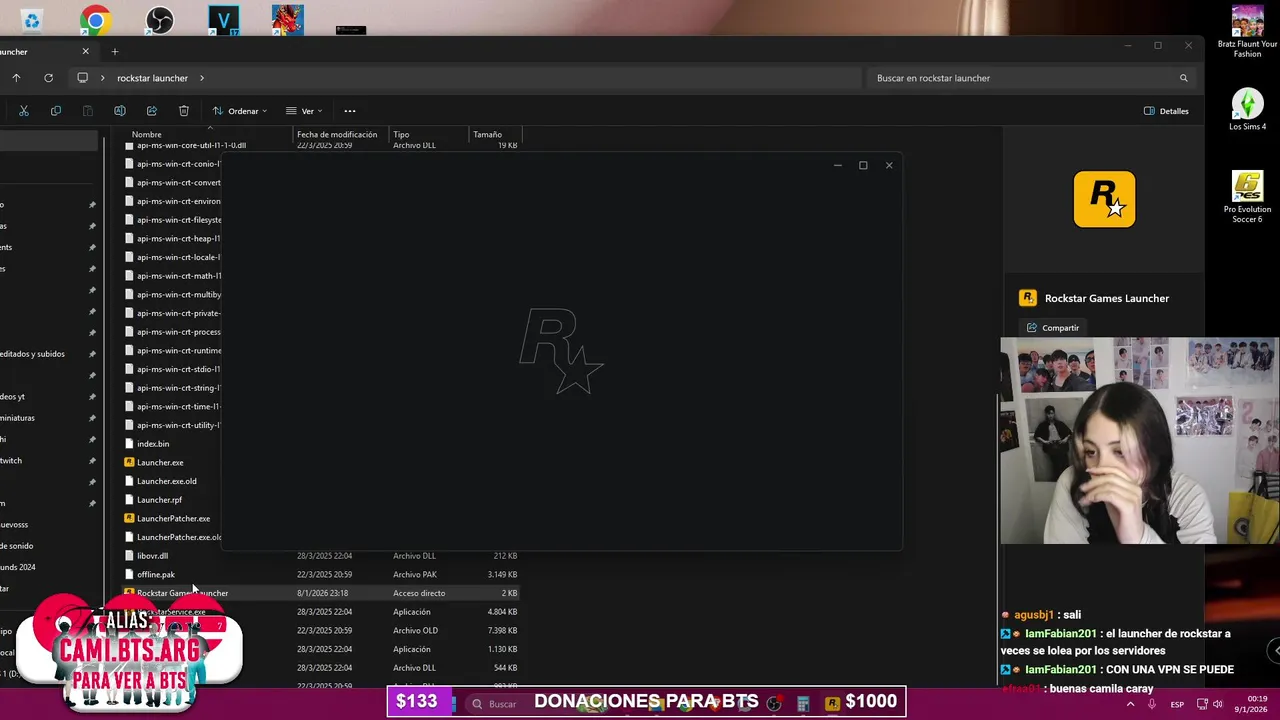Select the index.bin file
The width and height of the screenshot is (1280, 720).
153,444
